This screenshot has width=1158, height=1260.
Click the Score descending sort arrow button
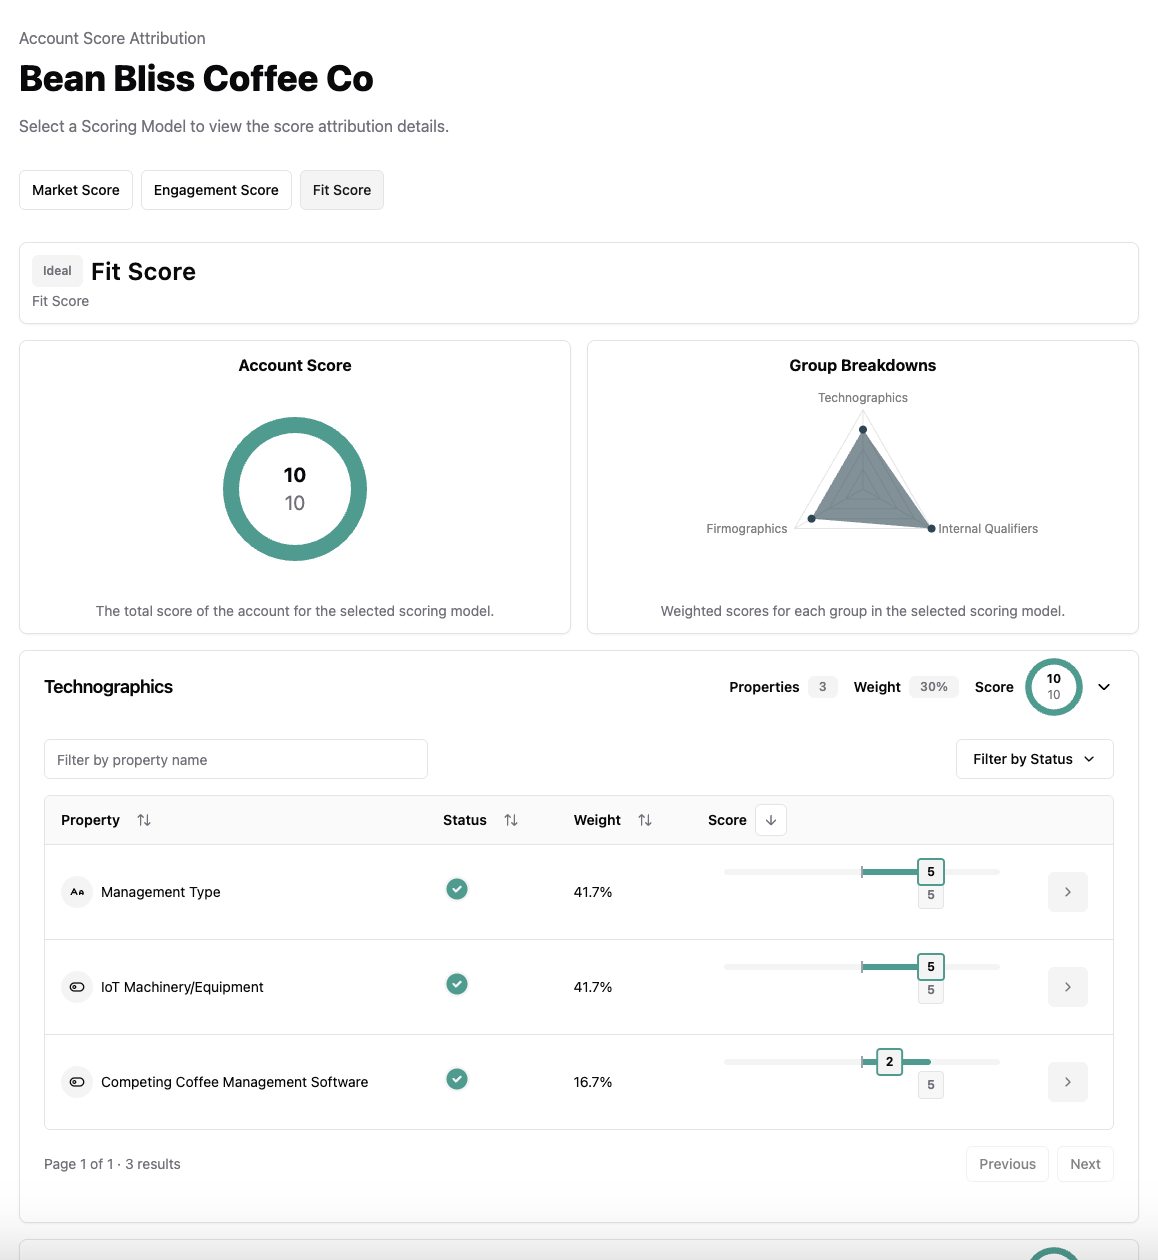tap(771, 820)
